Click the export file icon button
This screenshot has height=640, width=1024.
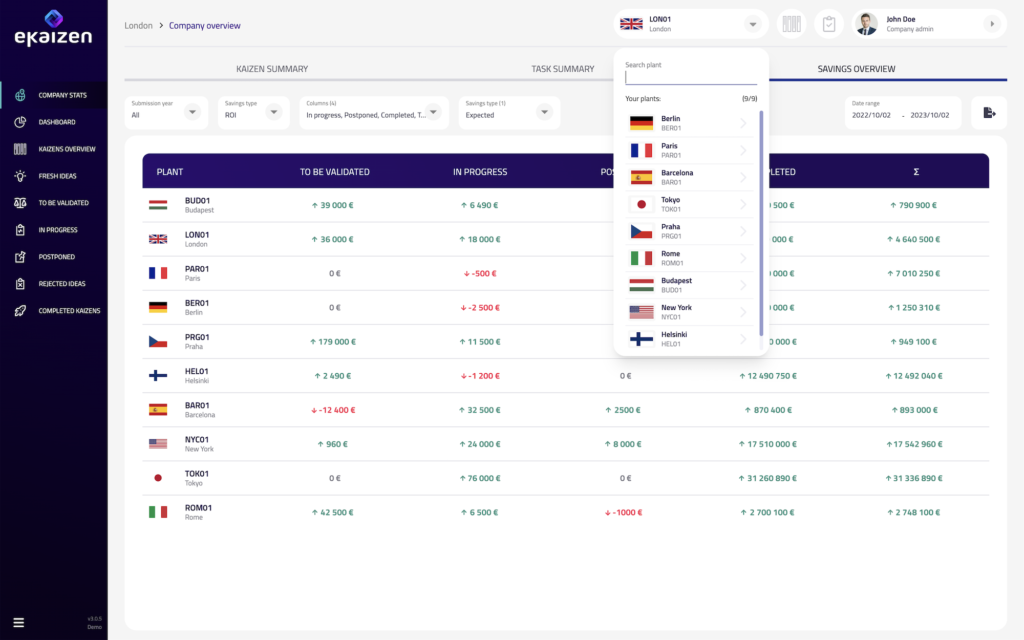point(989,113)
